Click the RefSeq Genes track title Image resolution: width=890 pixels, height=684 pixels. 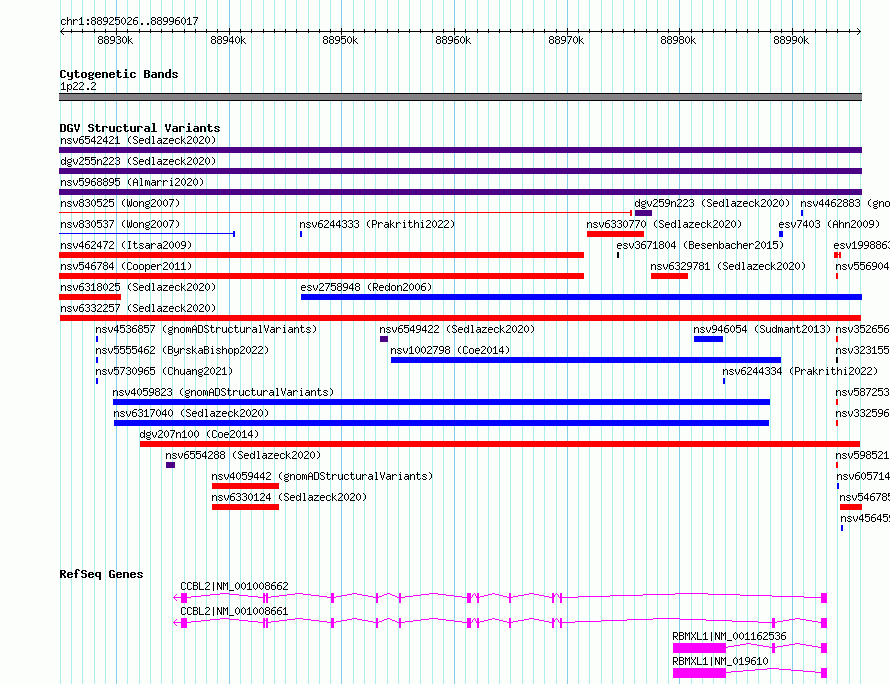[x=102, y=574]
